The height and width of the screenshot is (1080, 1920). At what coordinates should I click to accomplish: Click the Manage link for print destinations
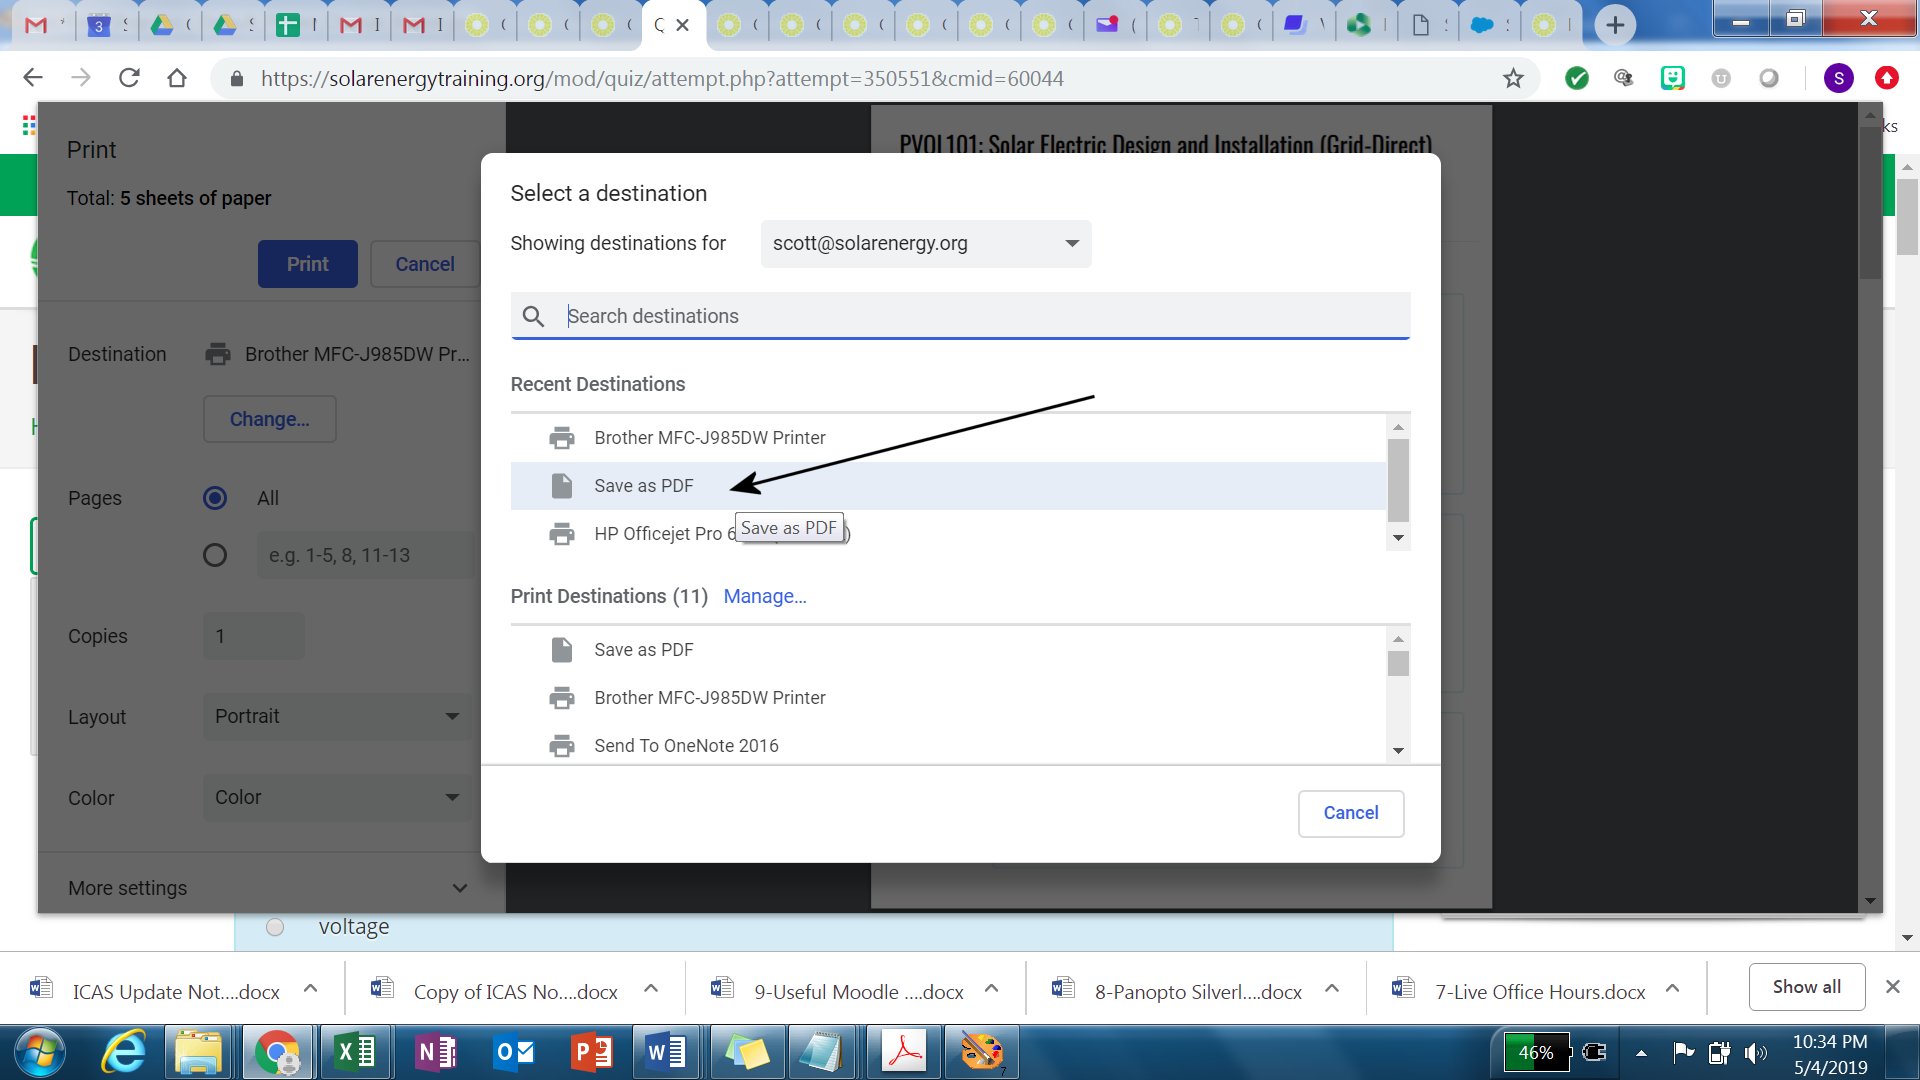(764, 596)
